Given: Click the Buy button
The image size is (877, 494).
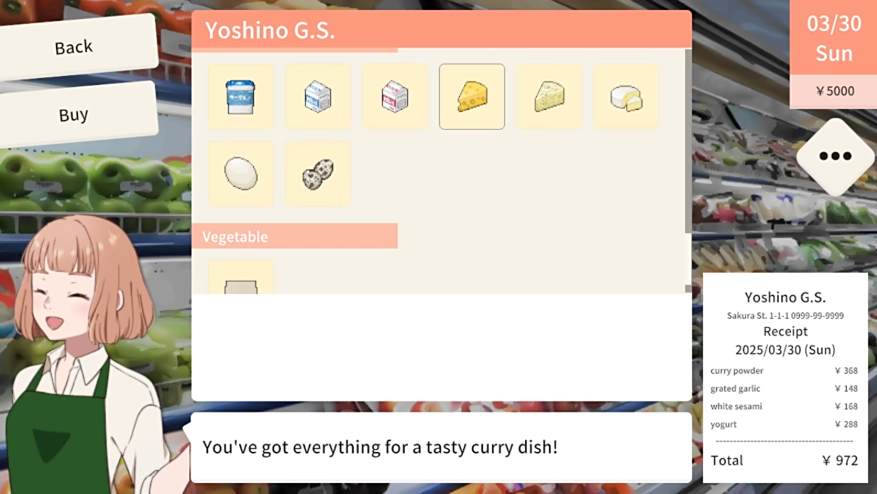Looking at the screenshot, I should [74, 115].
